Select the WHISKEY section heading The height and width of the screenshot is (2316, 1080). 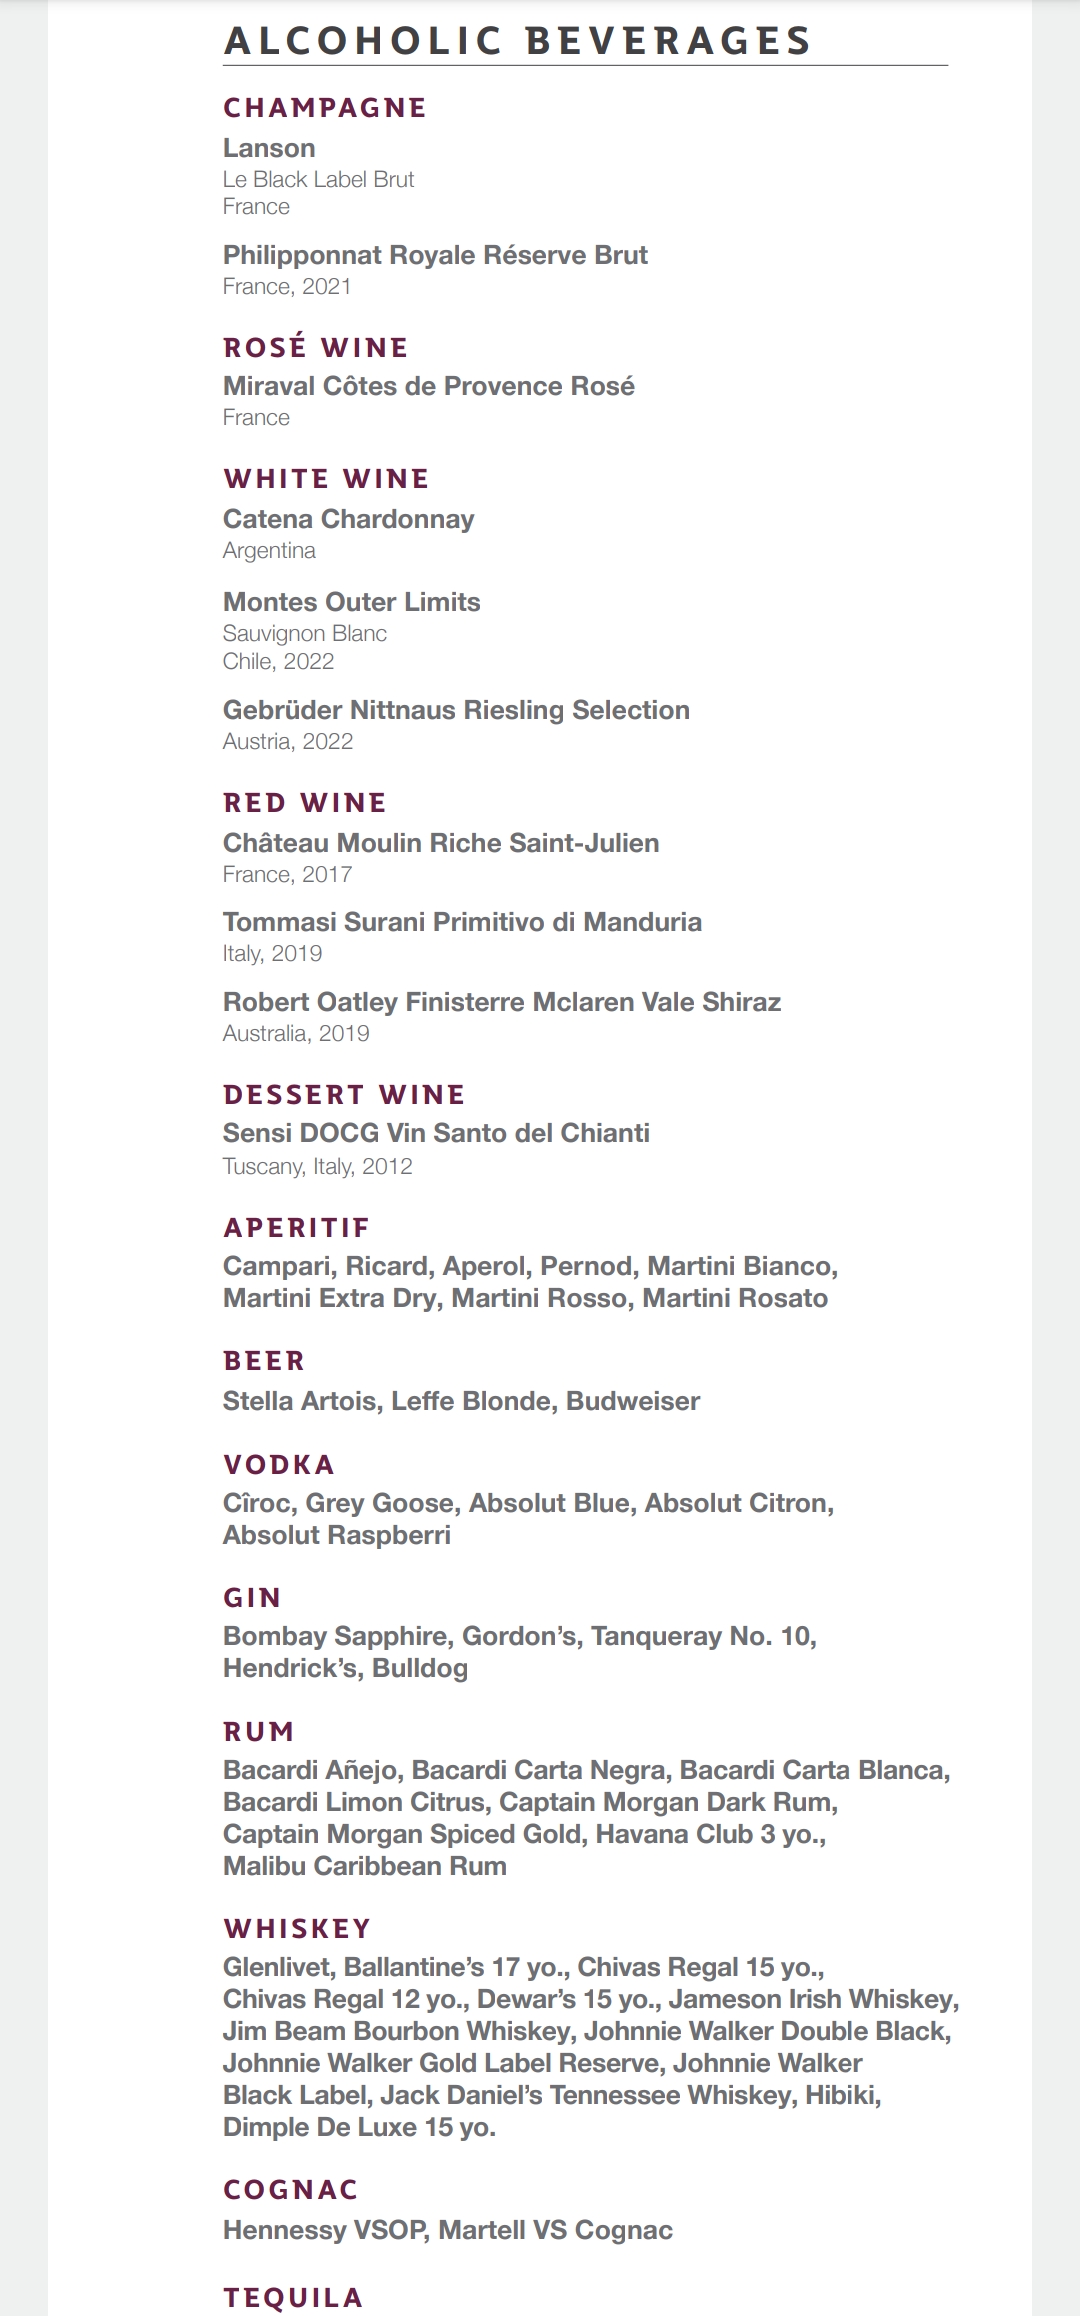297,1929
